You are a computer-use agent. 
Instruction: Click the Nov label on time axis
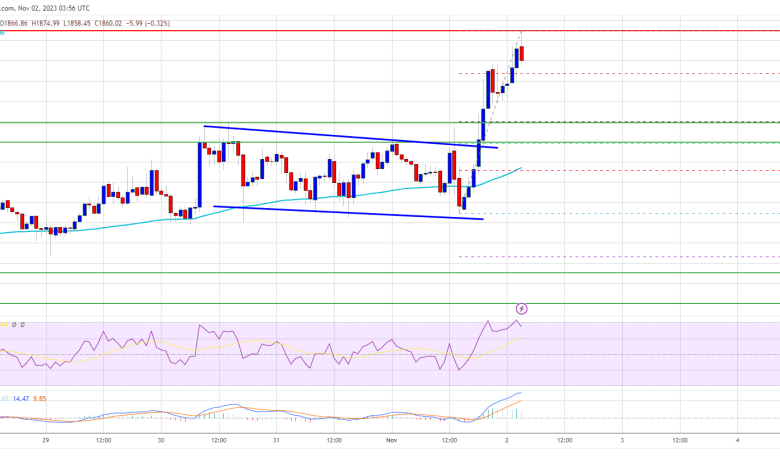392,439
